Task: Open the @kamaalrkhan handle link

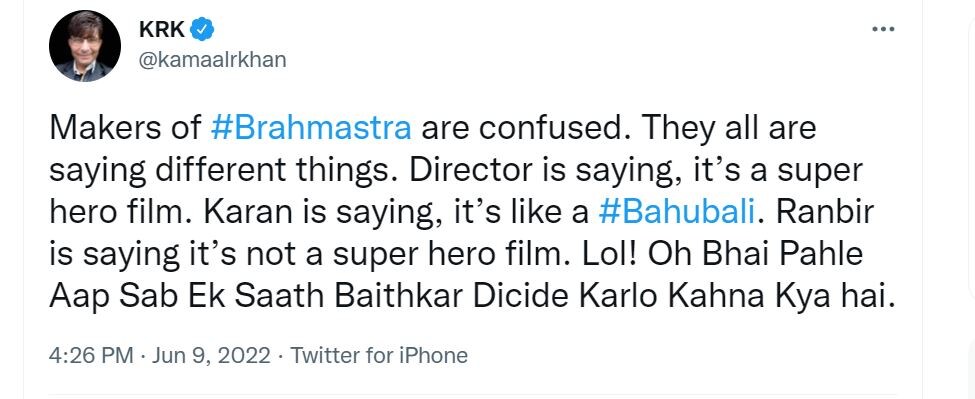Action: [x=213, y=60]
